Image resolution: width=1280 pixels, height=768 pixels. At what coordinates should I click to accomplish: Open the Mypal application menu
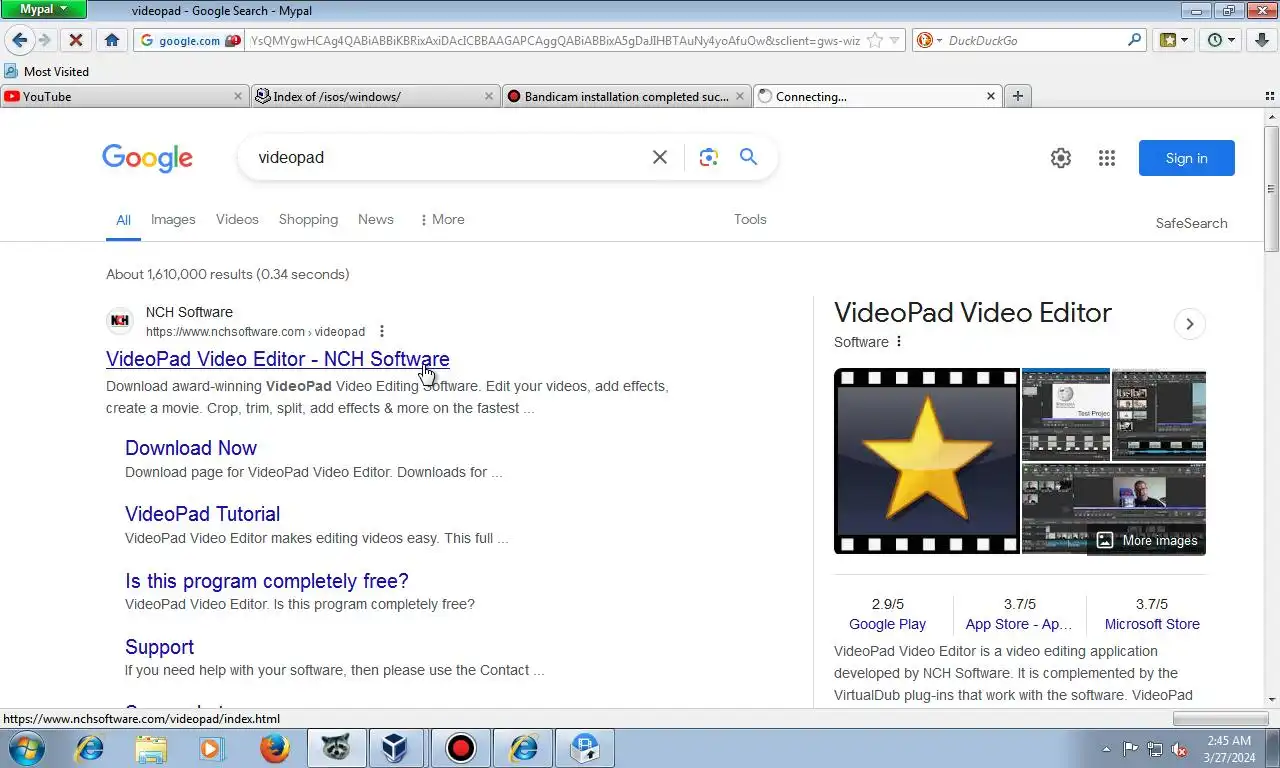(x=43, y=9)
